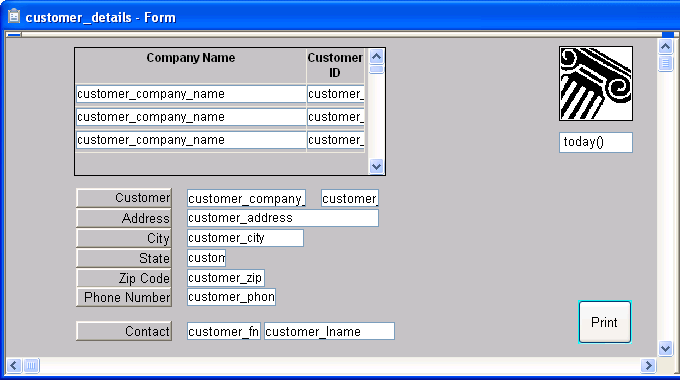
Task: Click the customer_lname contact field
Action: [330, 331]
